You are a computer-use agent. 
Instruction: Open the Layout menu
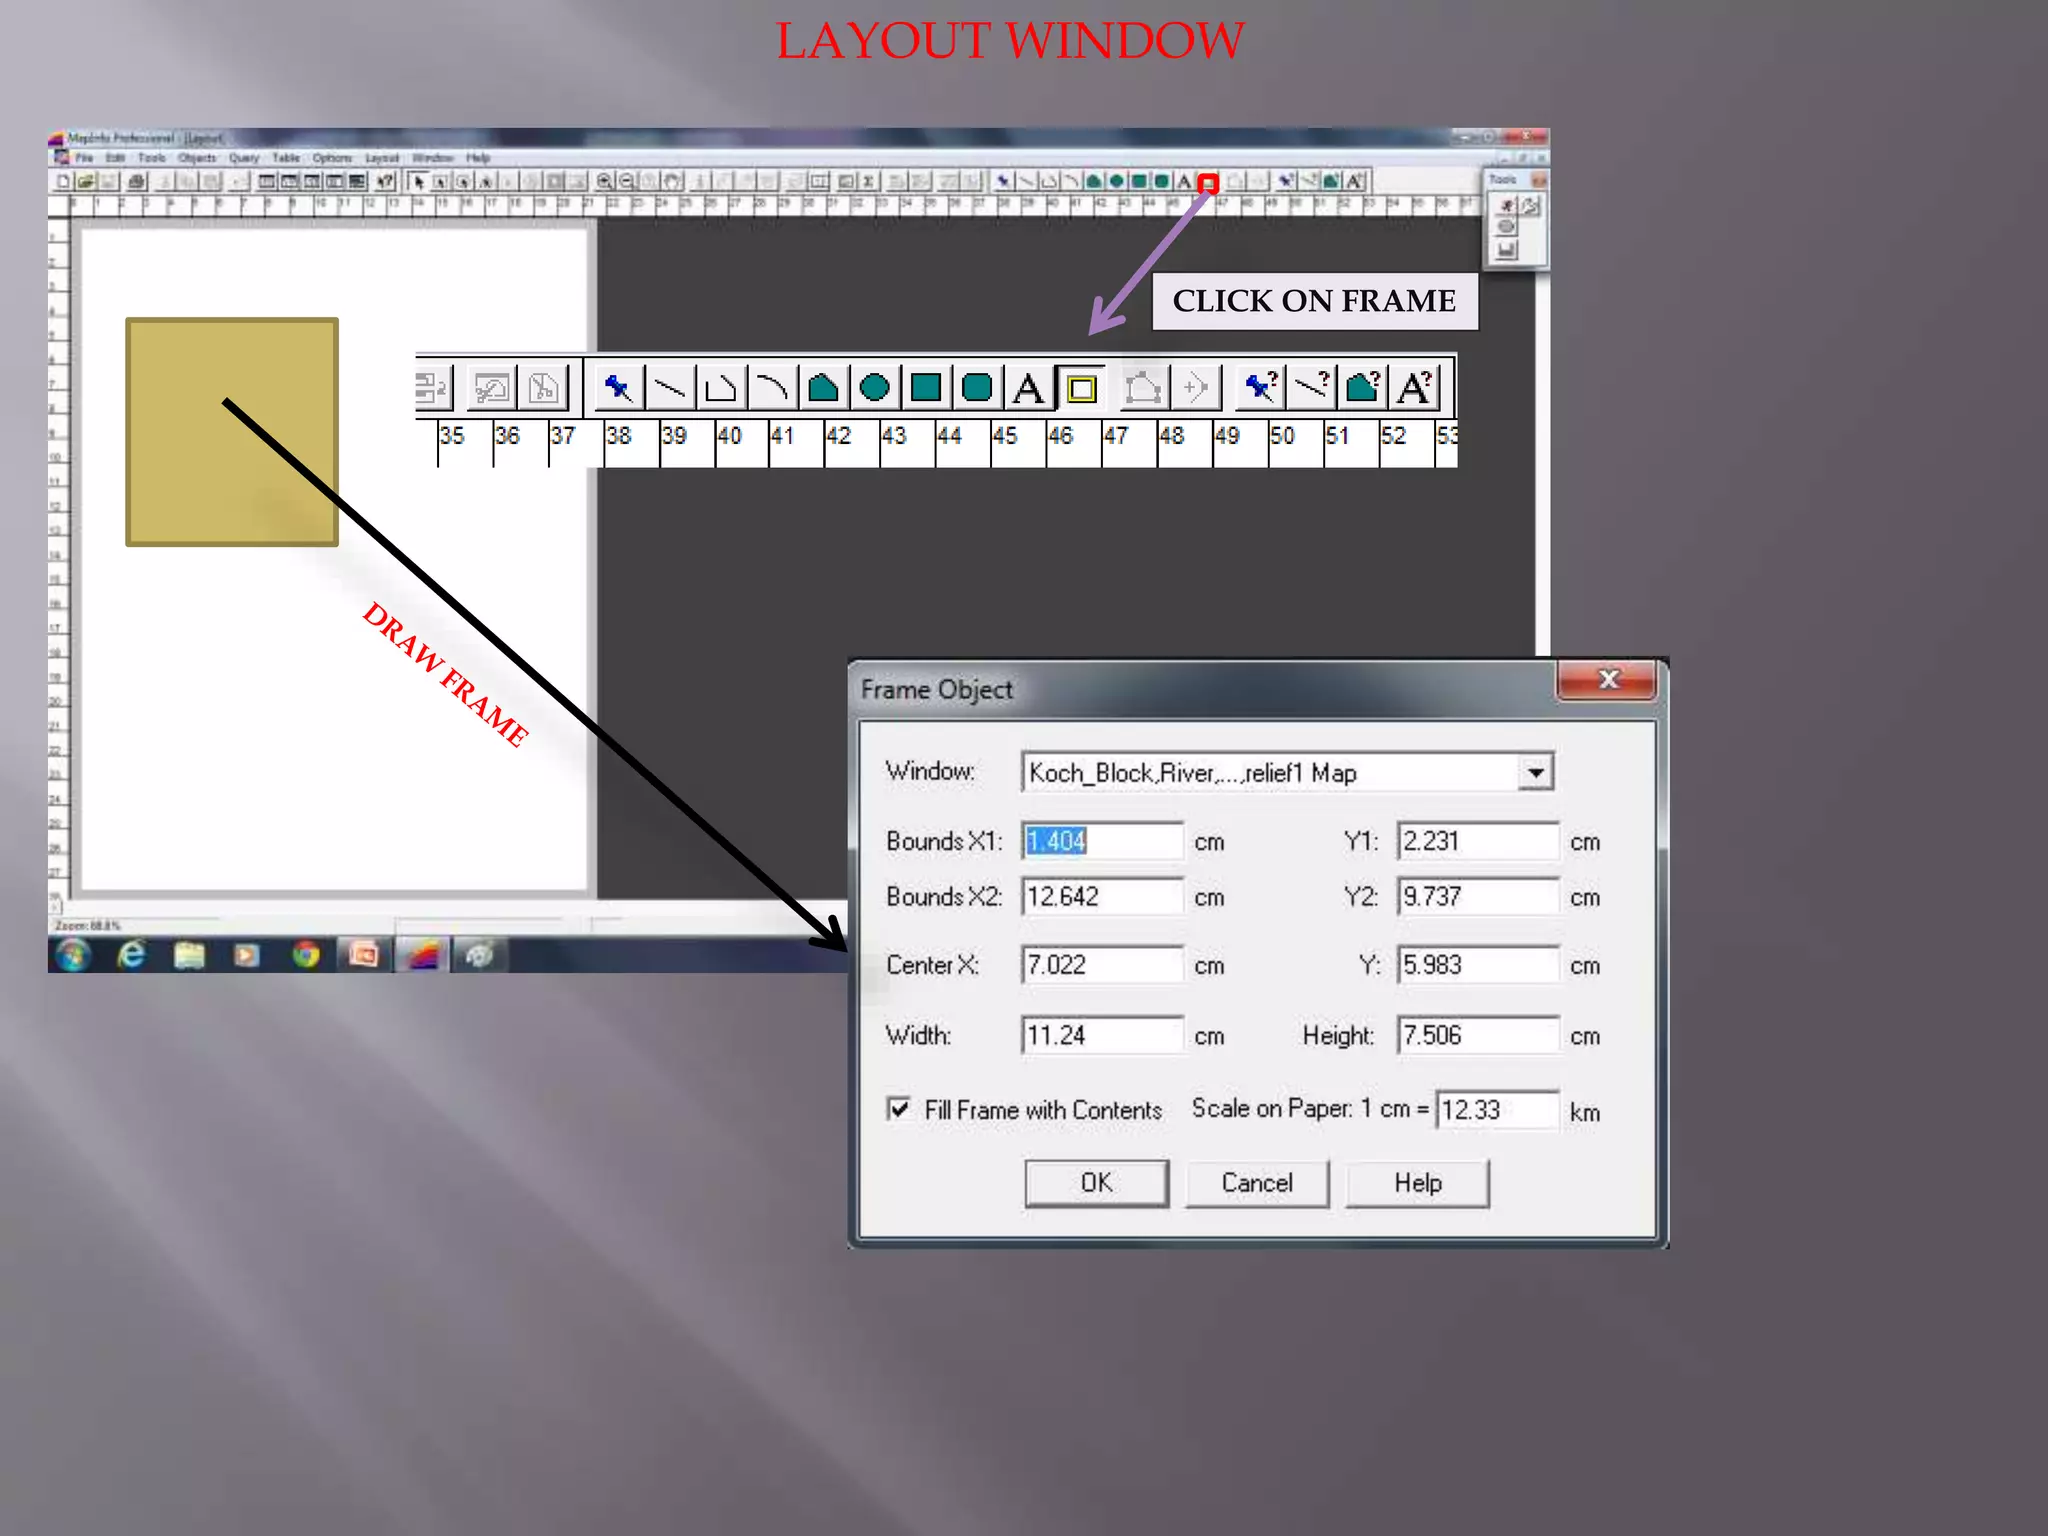tap(382, 158)
